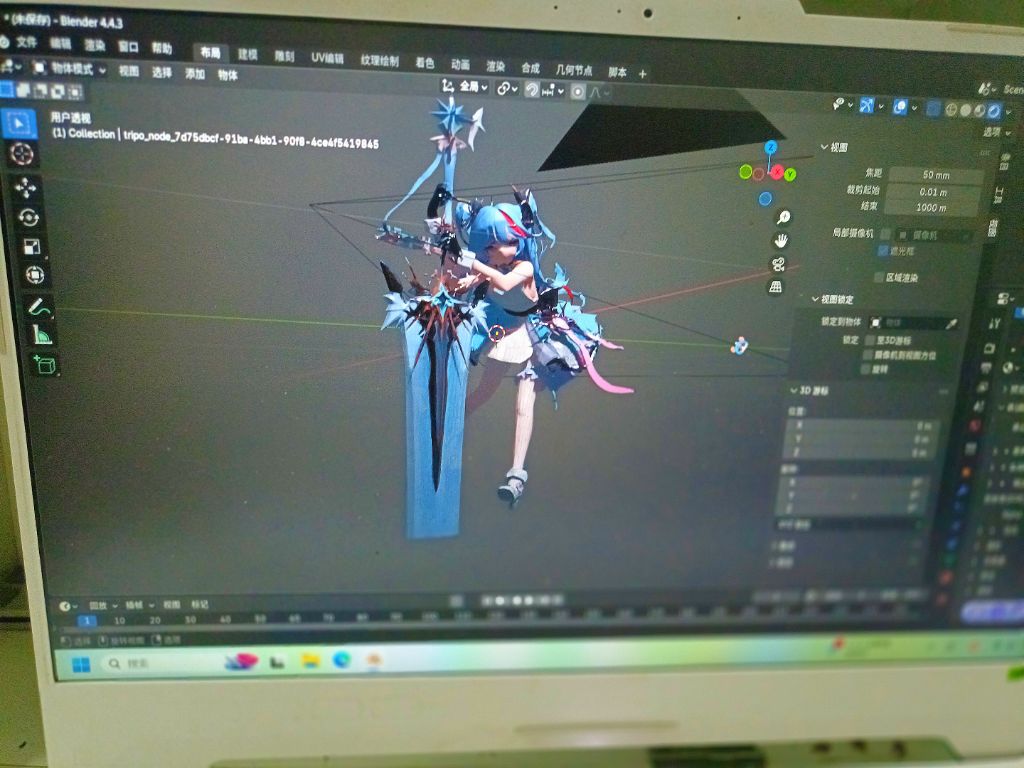
Task: Open the 回放 dropdown in timeline
Action: tap(103, 605)
